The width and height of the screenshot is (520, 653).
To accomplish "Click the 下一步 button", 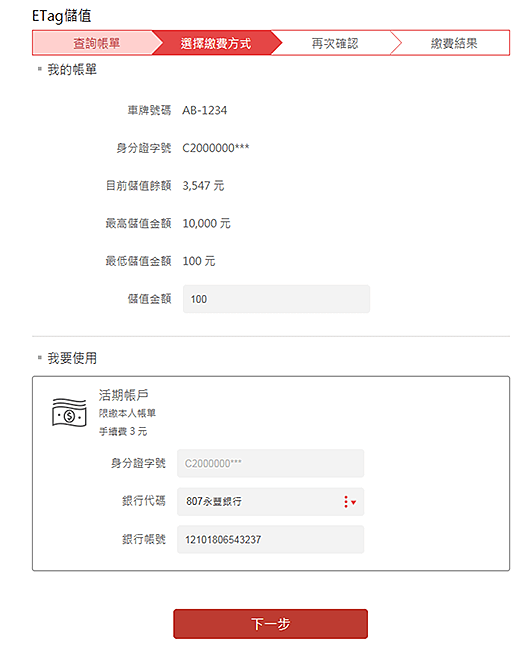I will (271, 624).
